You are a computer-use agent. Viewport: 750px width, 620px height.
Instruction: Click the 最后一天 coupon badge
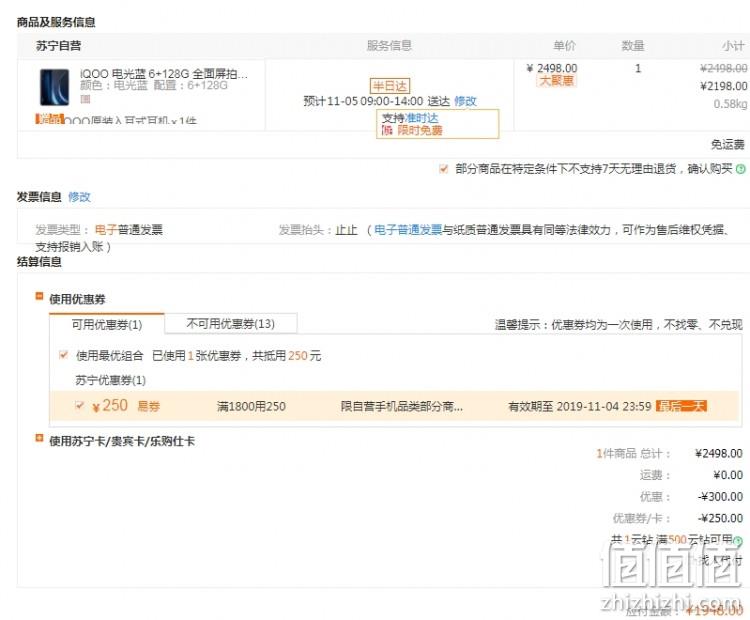682,406
